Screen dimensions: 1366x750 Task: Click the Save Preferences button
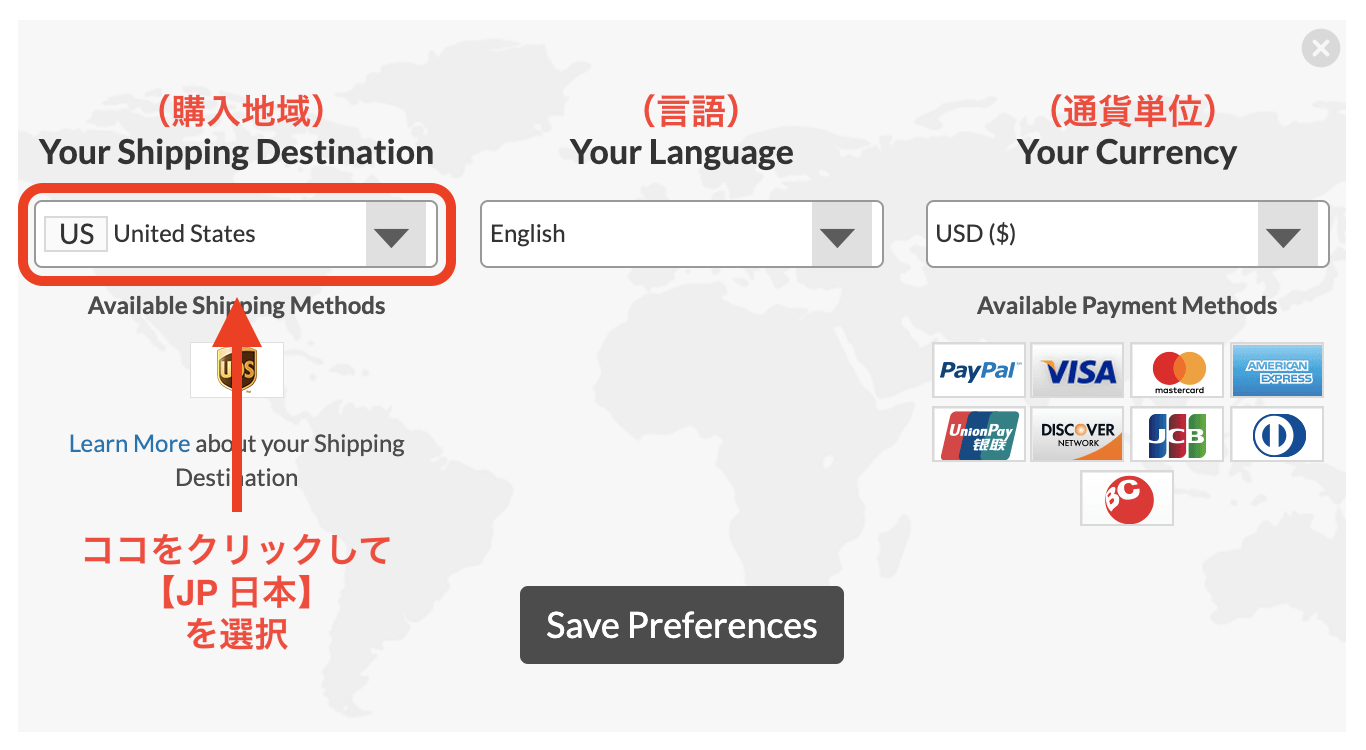(x=682, y=625)
